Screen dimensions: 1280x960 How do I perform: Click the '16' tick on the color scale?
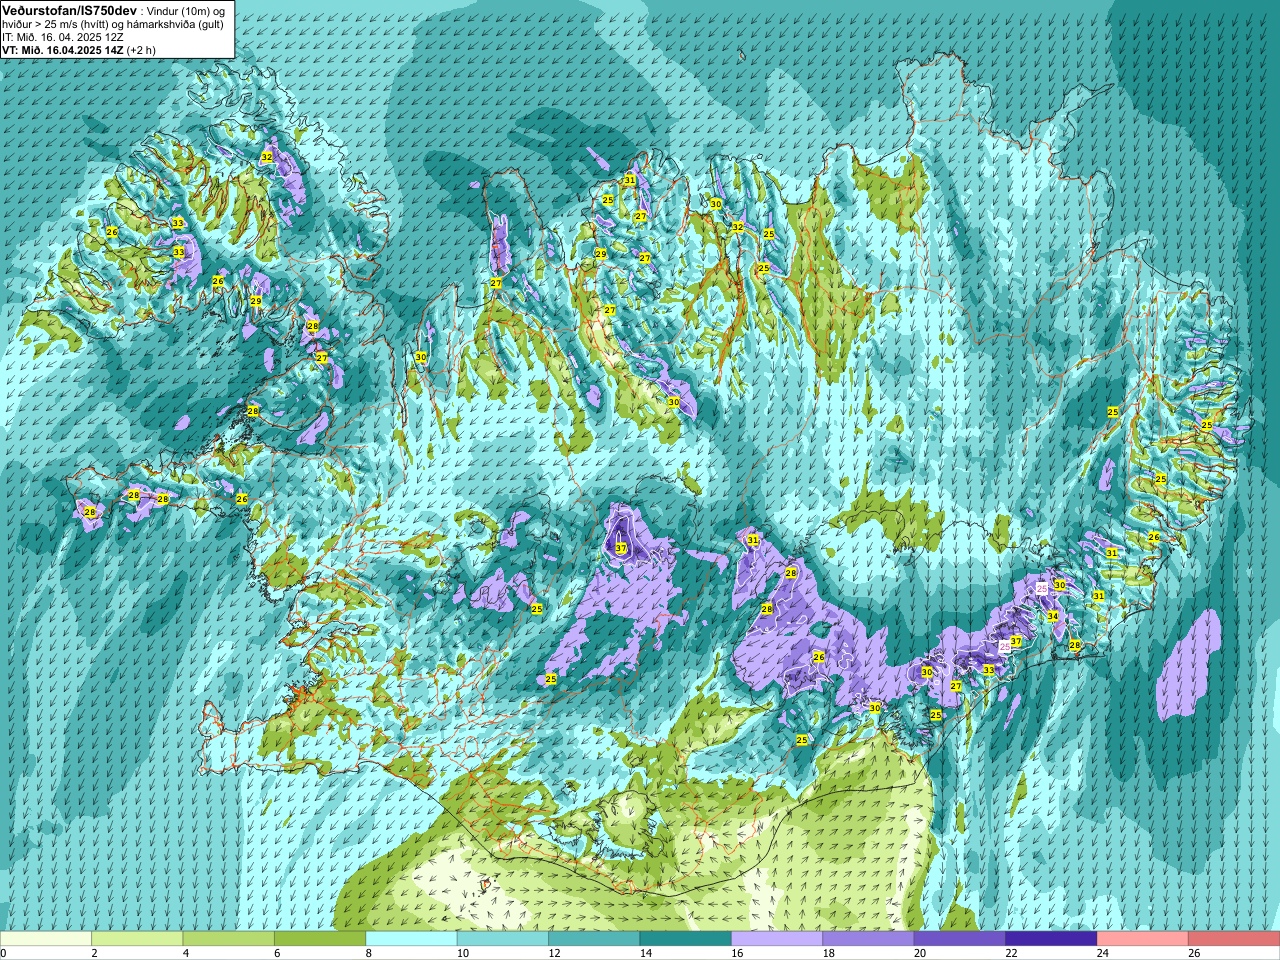coord(737,954)
